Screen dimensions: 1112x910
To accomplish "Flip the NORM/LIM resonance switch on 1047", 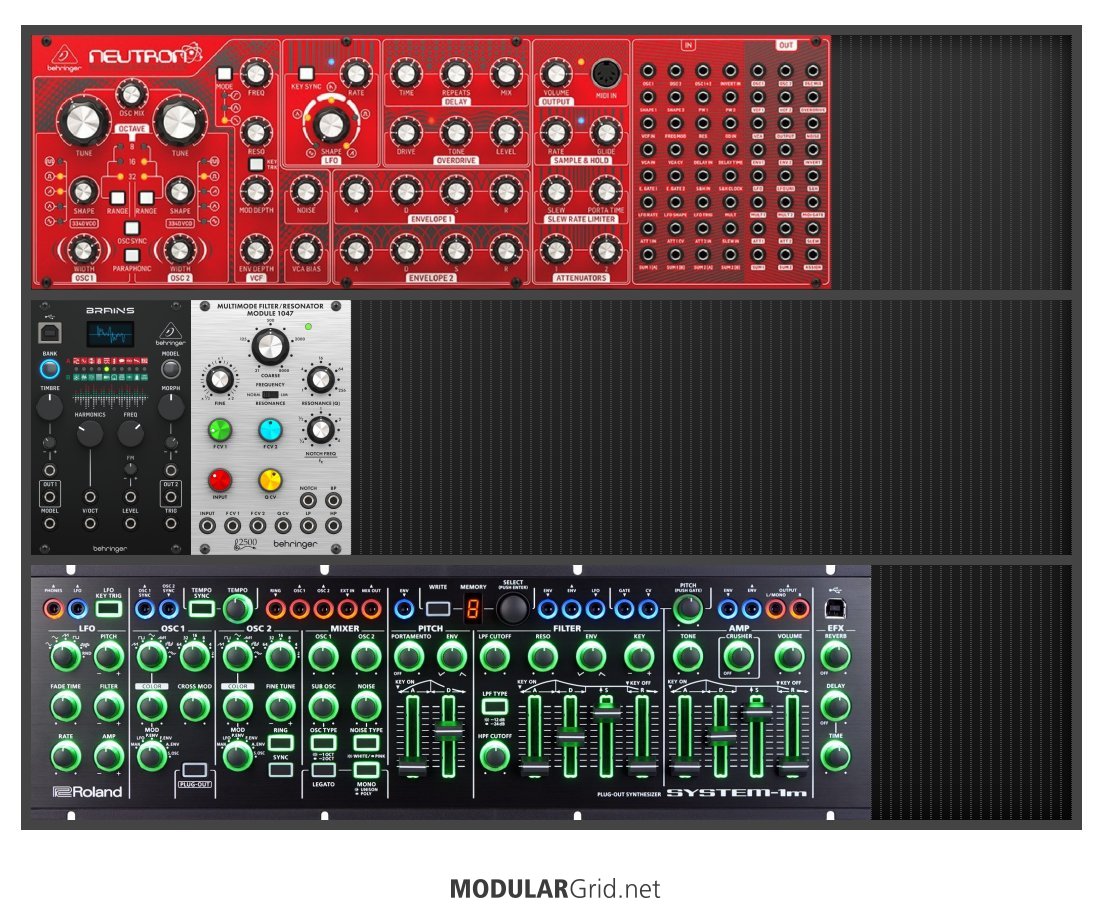I will coord(270,394).
